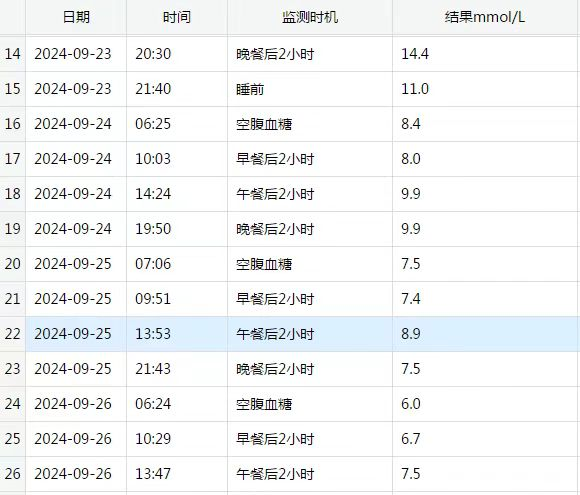The image size is (580, 495).
Task: Select row number 26
Action: (13, 474)
